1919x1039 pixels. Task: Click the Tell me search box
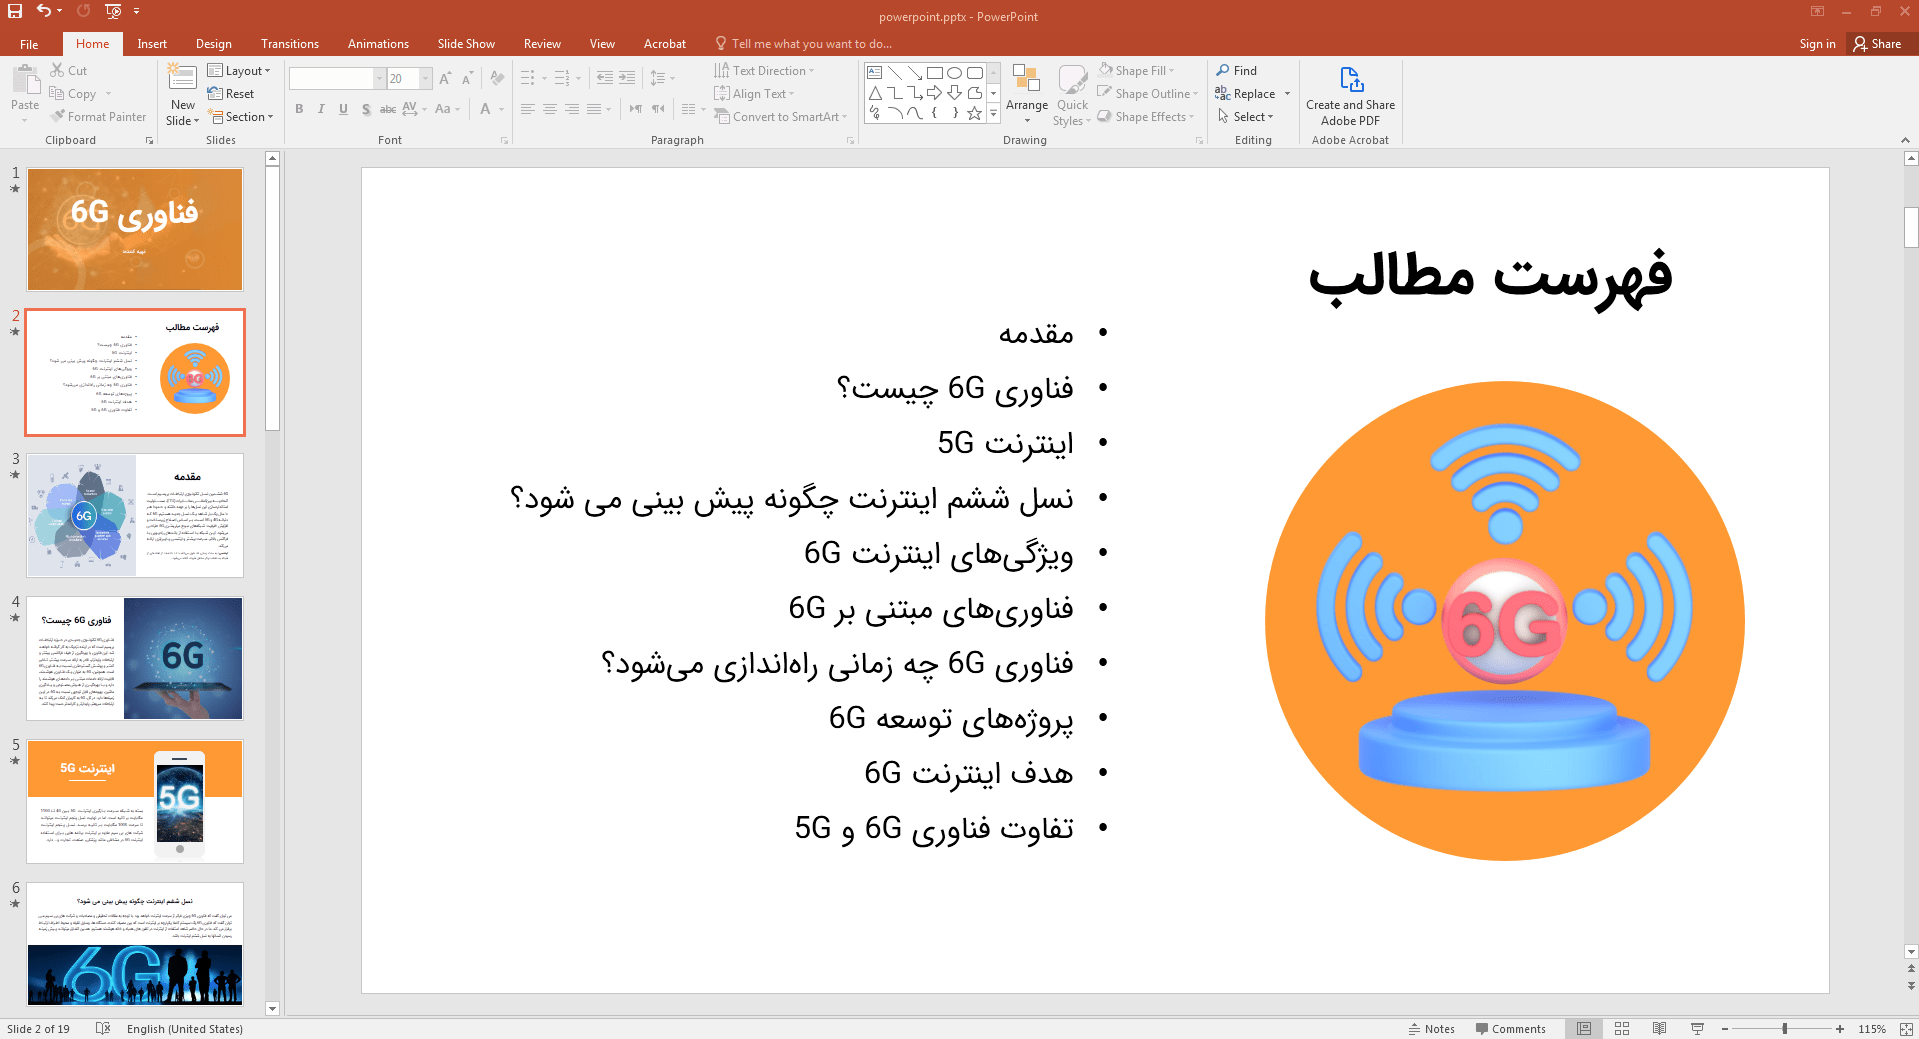802,44
